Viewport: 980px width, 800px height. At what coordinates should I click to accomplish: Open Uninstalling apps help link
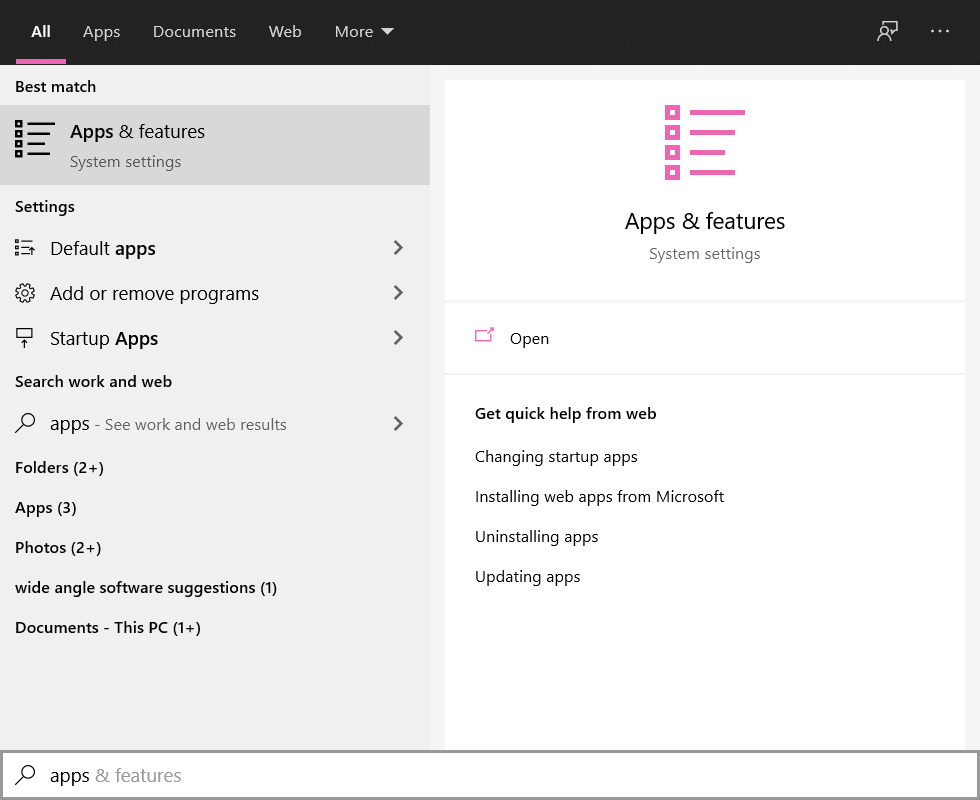tap(536, 537)
